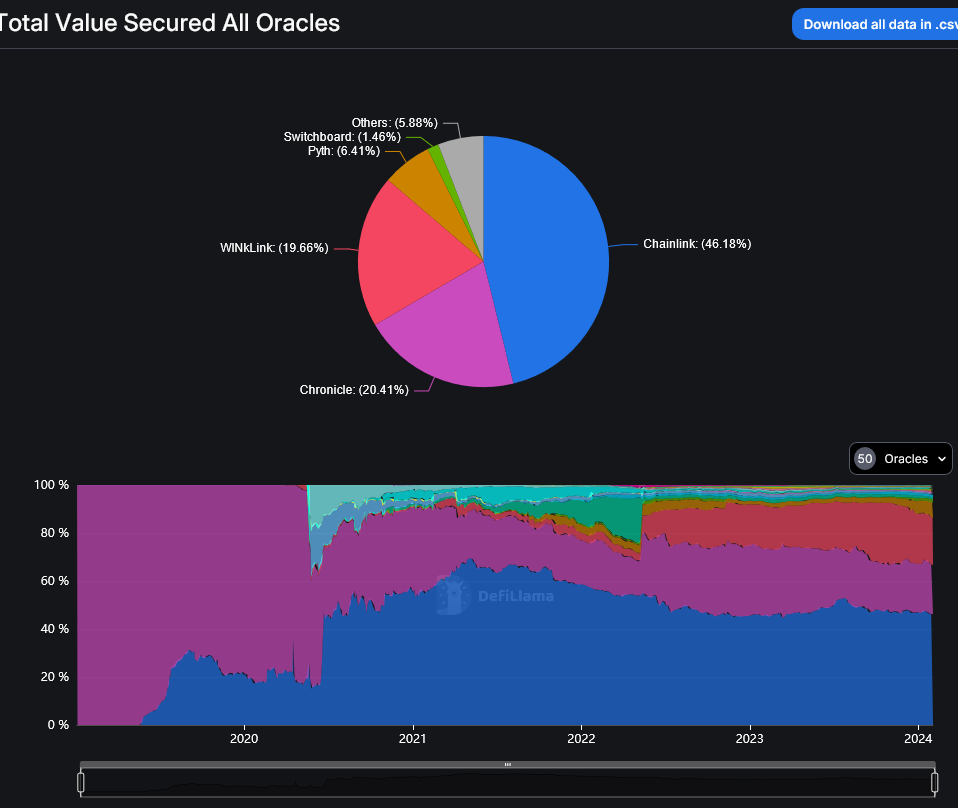The height and width of the screenshot is (808, 958).
Task: Click the Switchboard (1.46%) label
Action: [342, 136]
